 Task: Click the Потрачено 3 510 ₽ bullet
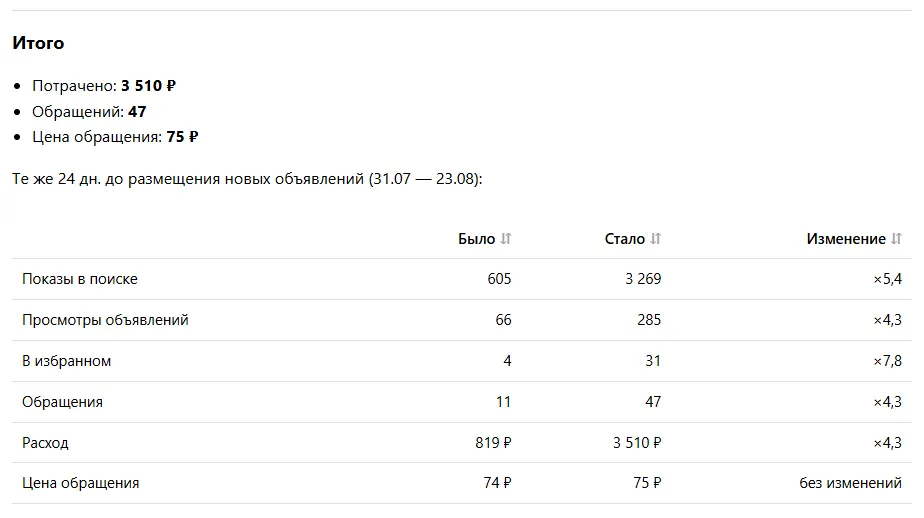104,86
